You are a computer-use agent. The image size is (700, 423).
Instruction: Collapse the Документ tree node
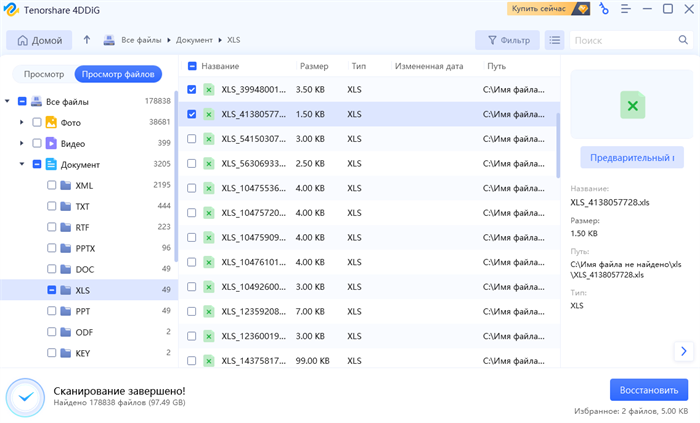click(21, 164)
